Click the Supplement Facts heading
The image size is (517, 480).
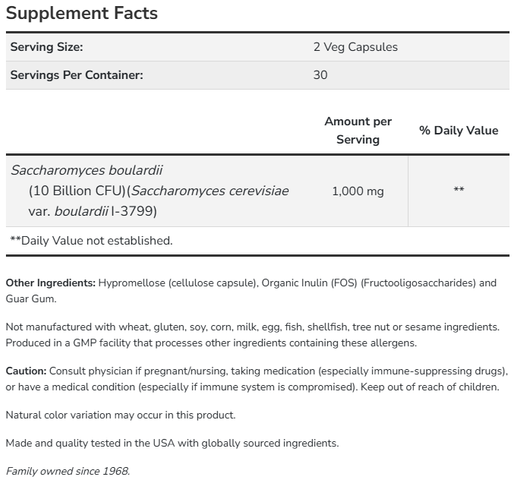click(82, 13)
